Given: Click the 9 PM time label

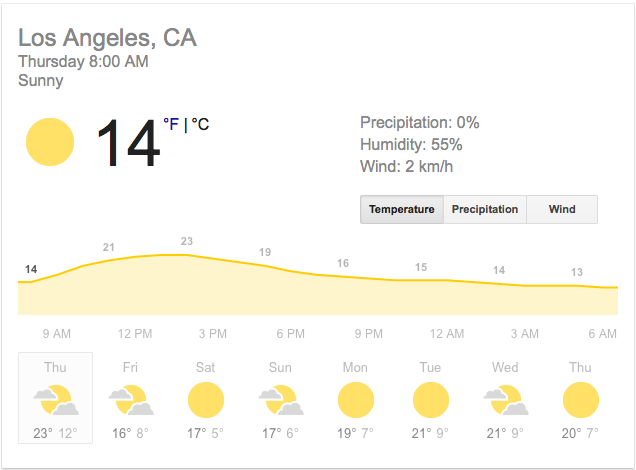Looking at the screenshot, I should click(x=368, y=334).
